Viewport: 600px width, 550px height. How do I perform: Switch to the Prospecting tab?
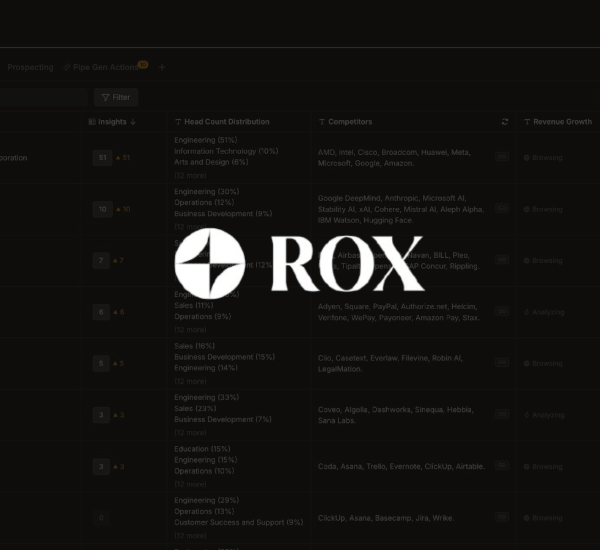30,67
